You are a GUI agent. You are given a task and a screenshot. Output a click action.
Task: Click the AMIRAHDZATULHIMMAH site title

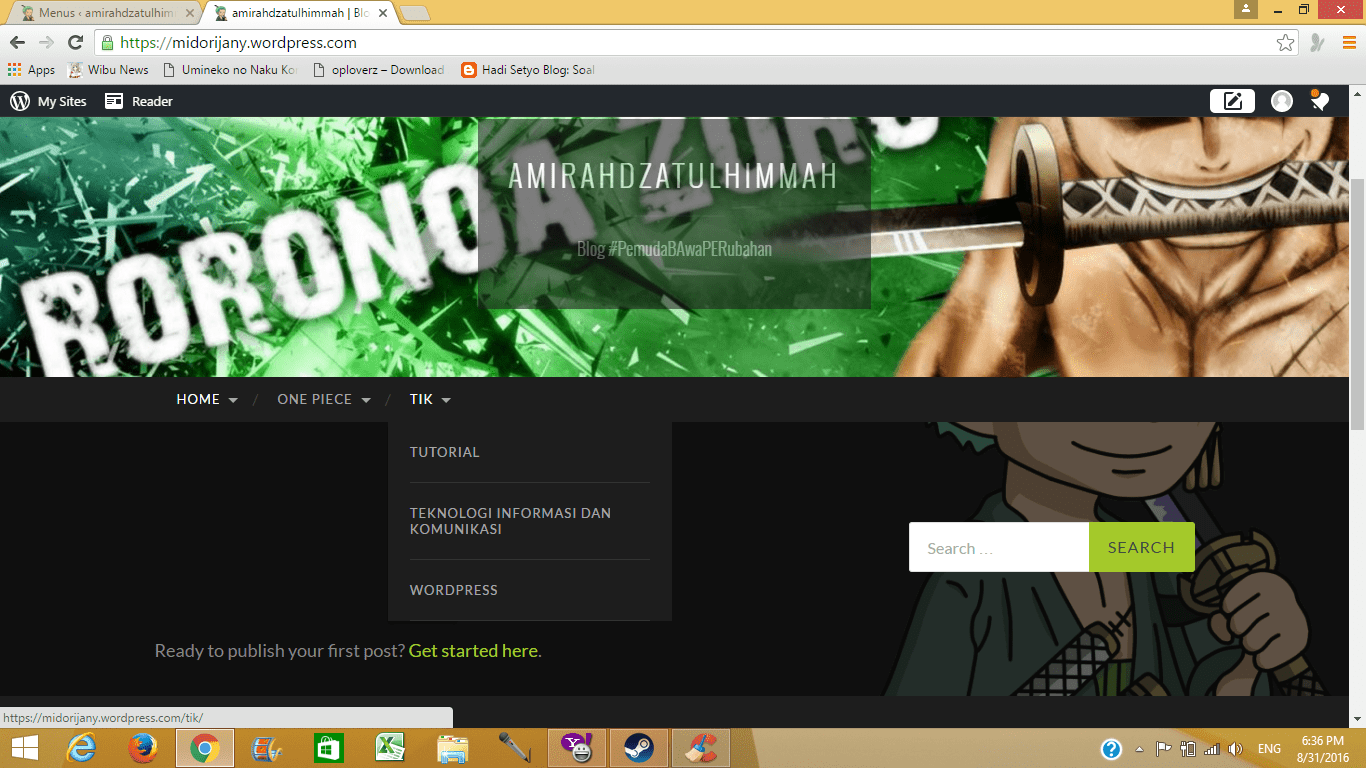[673, 176]
